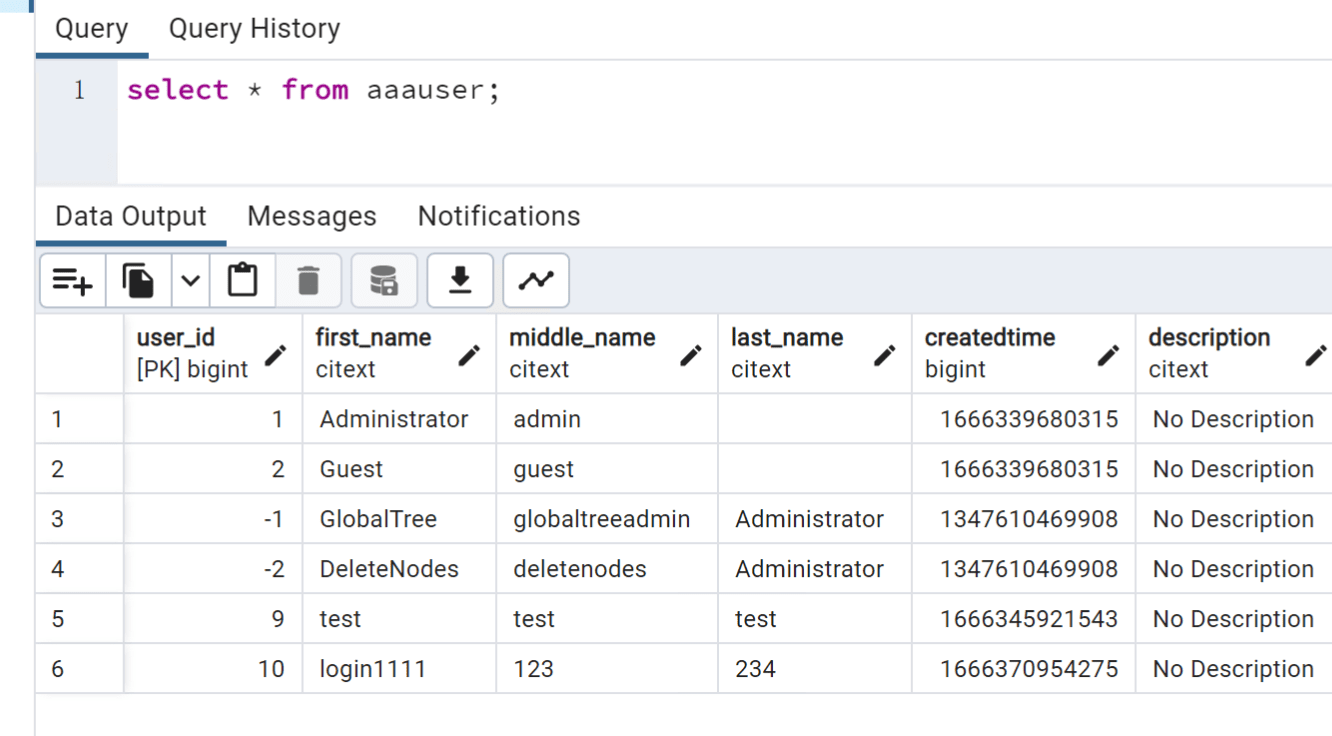Click the Save data changes icon

click(384, 281)
